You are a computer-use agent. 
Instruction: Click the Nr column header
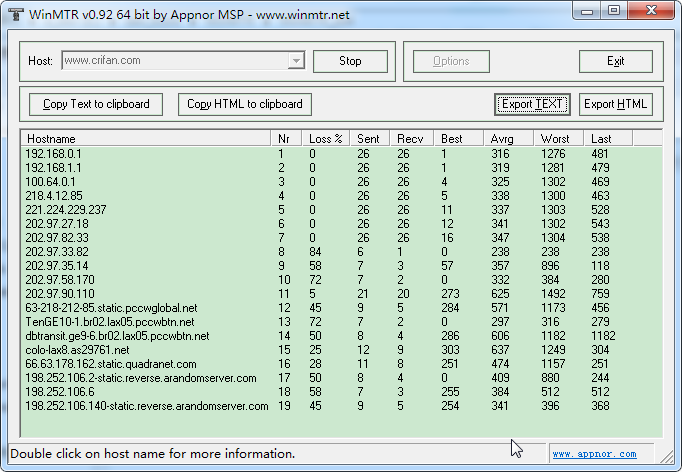286,139
